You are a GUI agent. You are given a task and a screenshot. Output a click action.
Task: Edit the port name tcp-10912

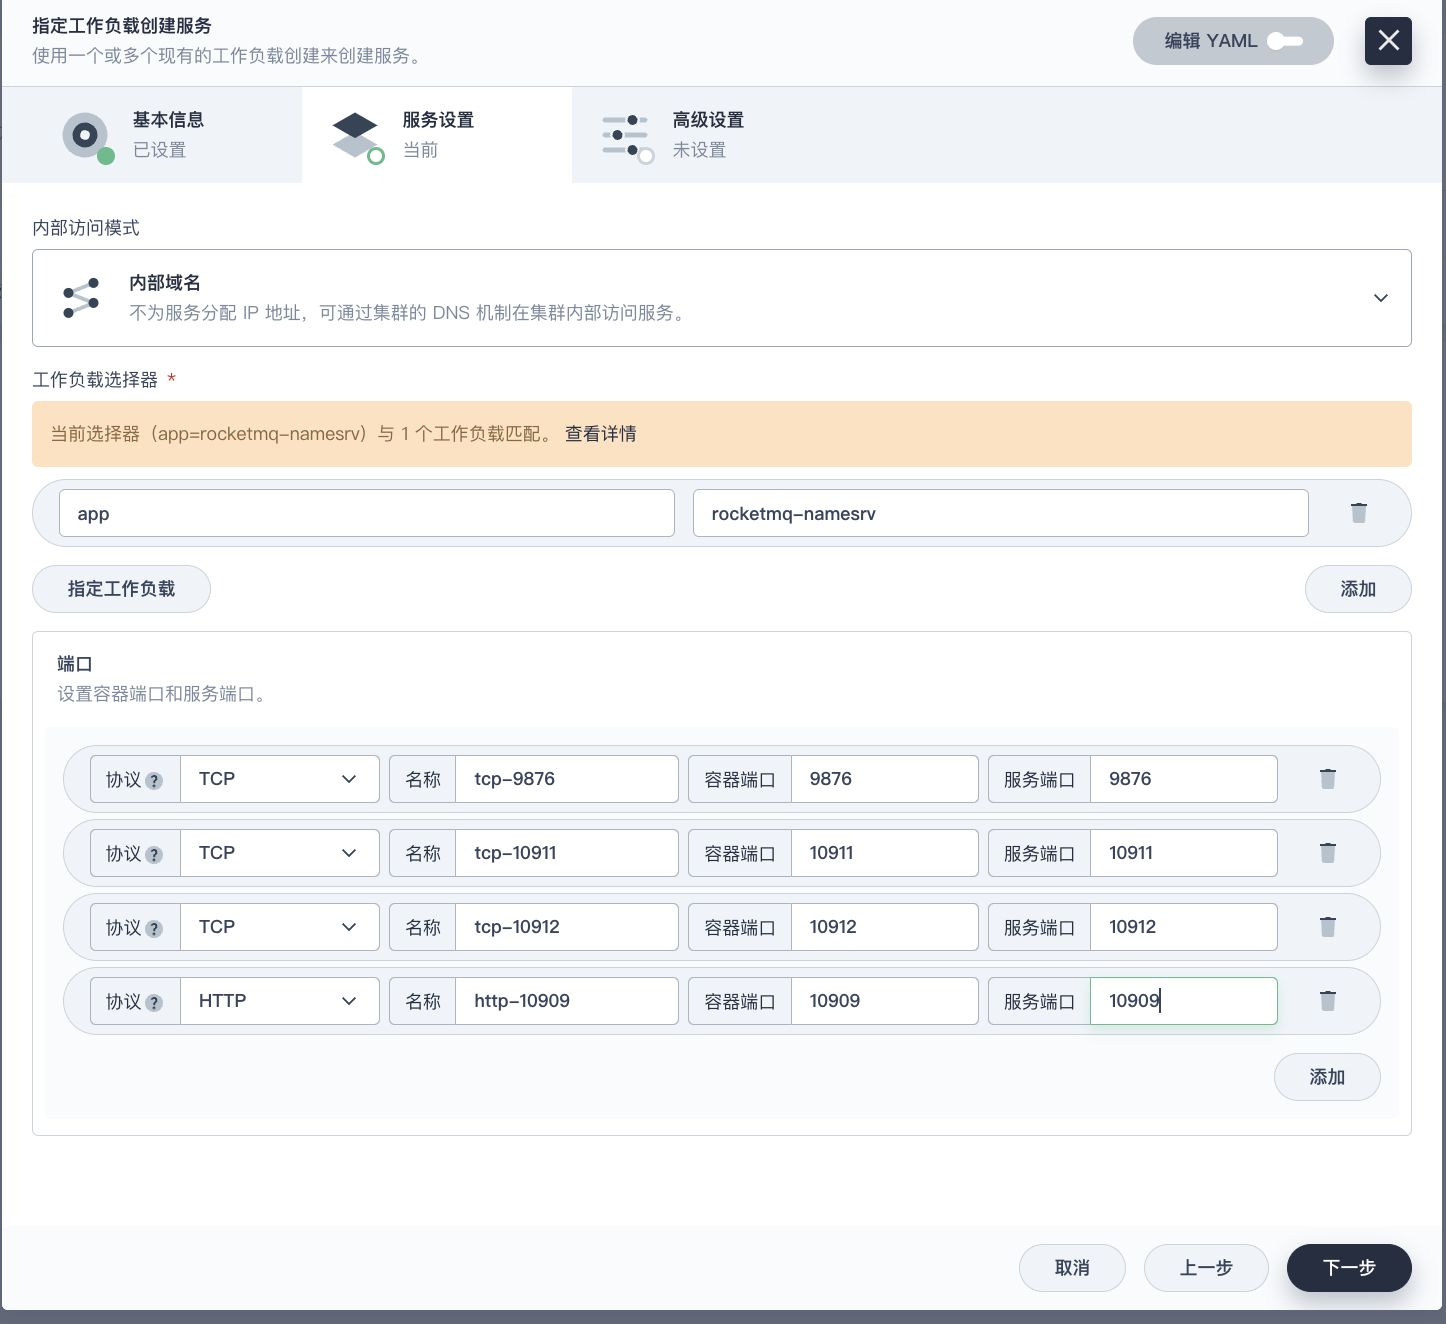pyautogui.click(x=567, y=927)
